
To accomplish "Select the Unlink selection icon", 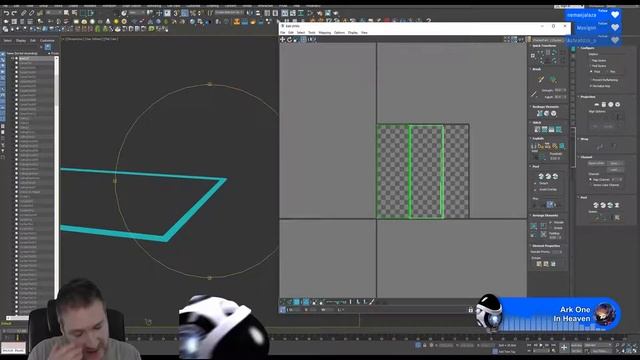I will [x=31, y=13].
